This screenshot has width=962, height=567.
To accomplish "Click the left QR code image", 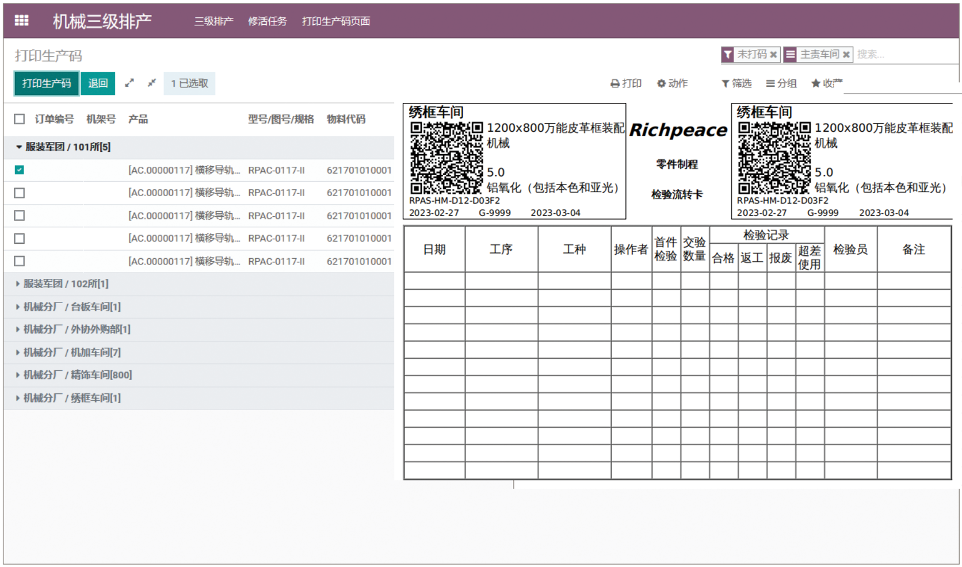I will pos(446,158).
